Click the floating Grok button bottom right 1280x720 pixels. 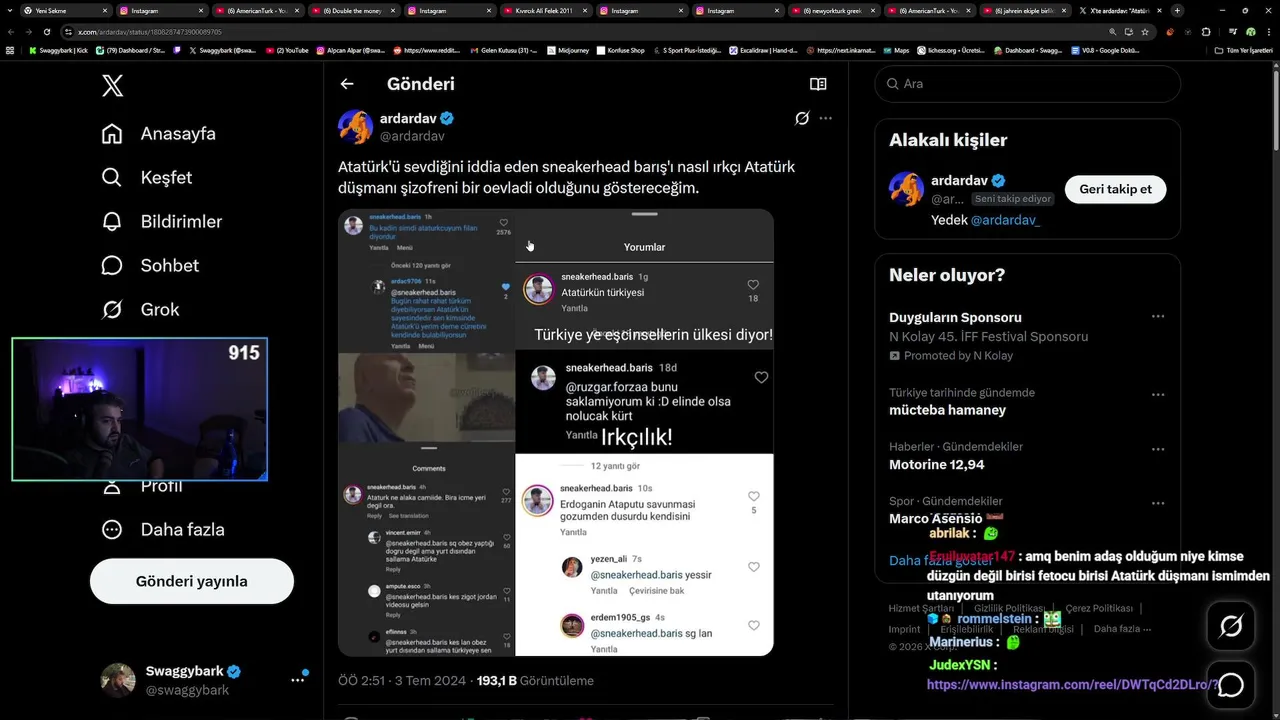tap(1231, 626)
